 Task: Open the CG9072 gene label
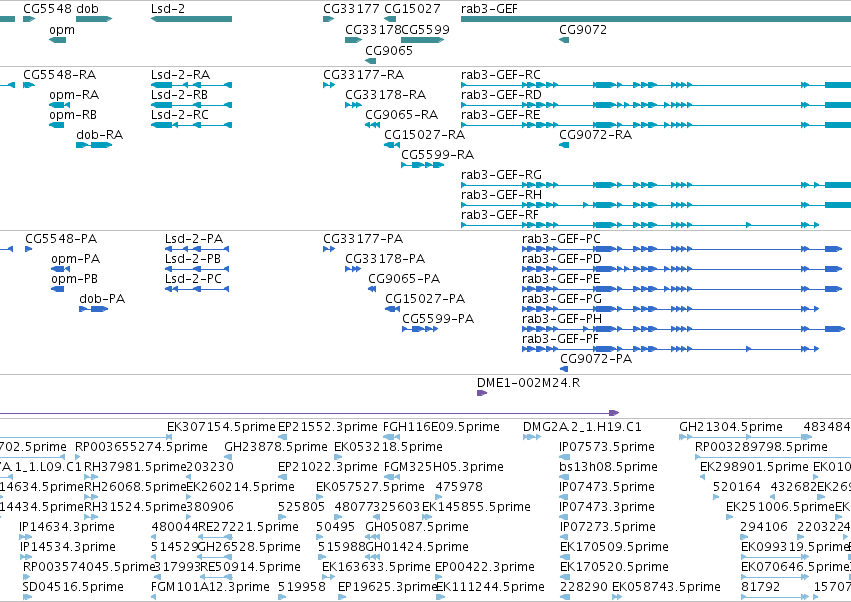(x=583, y=30)
